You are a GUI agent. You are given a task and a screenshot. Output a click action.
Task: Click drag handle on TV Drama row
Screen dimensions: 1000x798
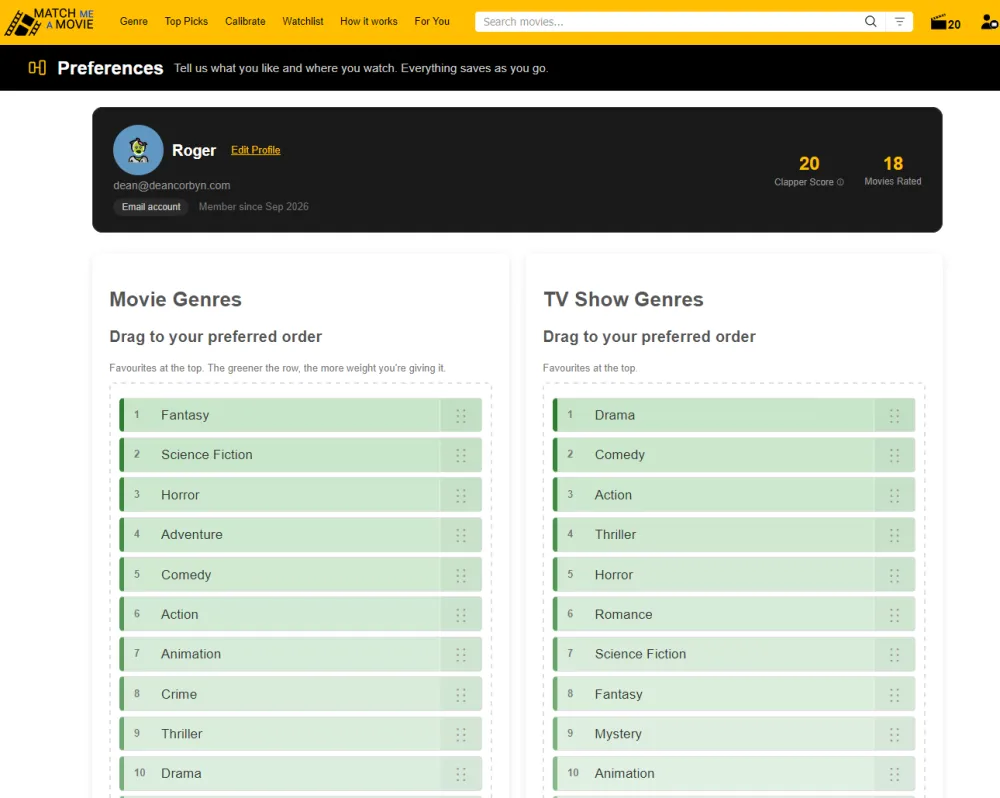(x=894, y=416)
